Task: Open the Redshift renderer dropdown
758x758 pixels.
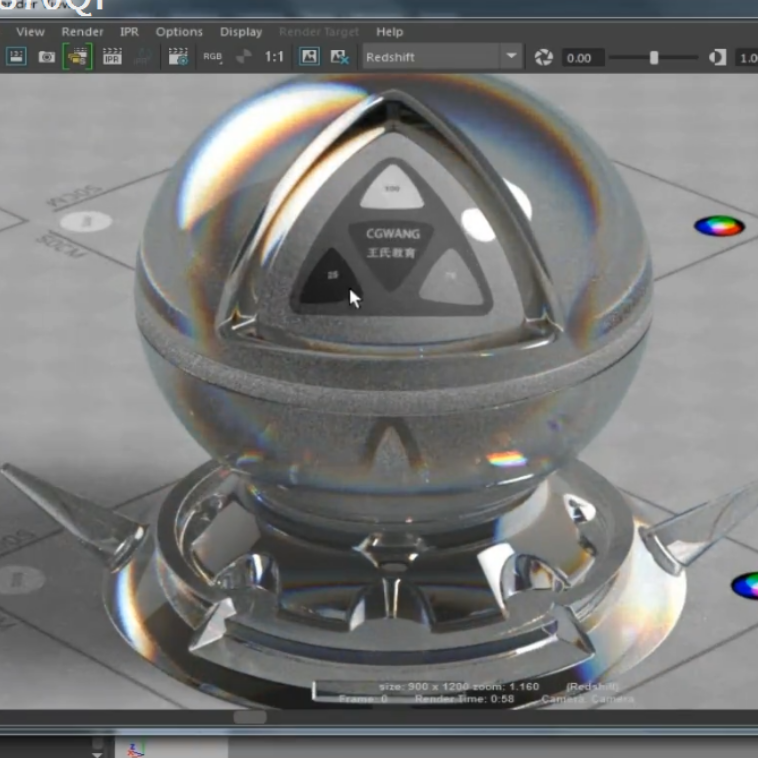Action: pyautogui.click(x=442, y=57)
